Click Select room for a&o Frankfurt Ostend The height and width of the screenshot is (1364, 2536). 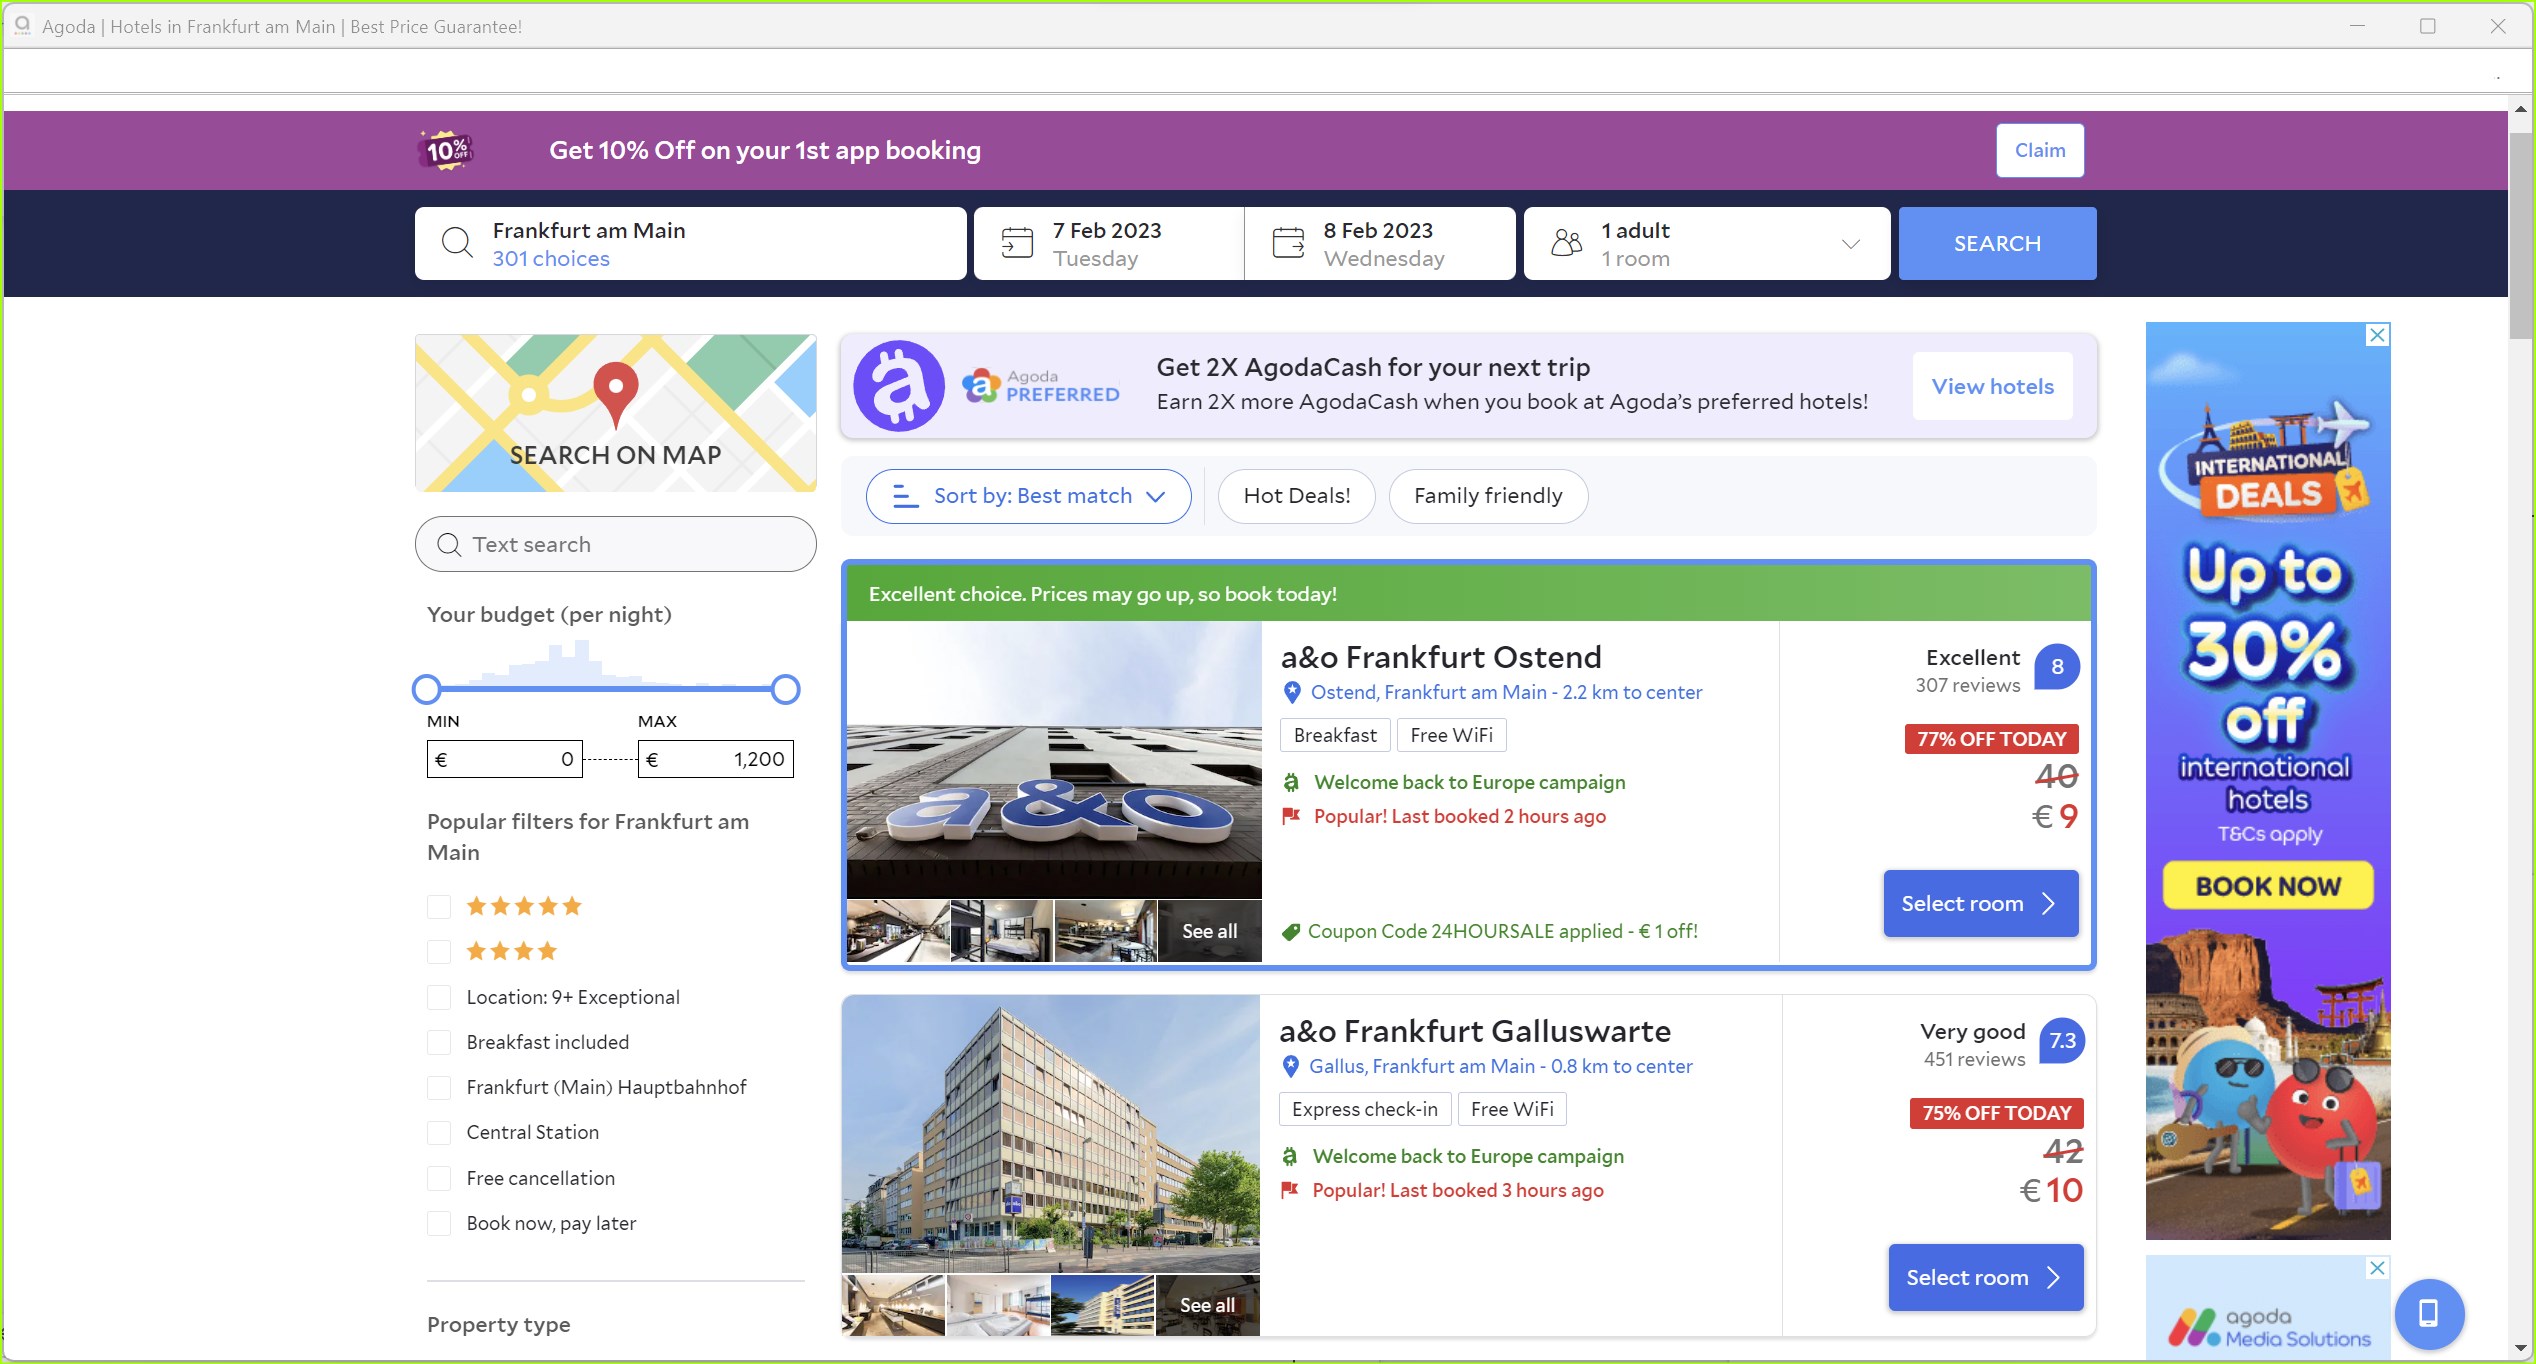click(1980, 904)
